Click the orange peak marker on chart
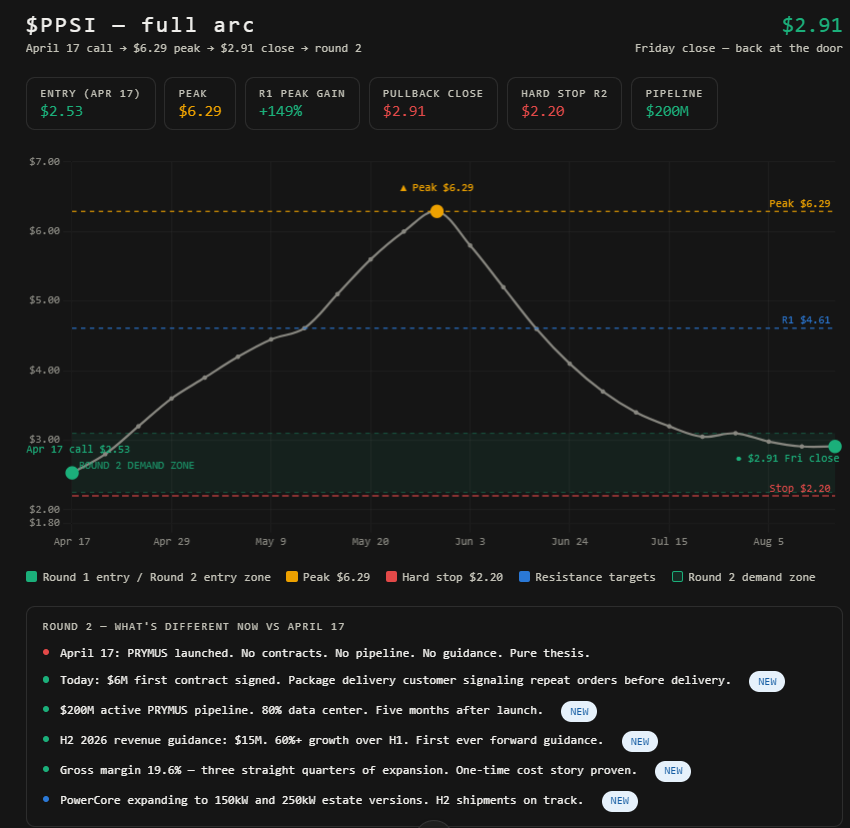 (x=437, y=211)
